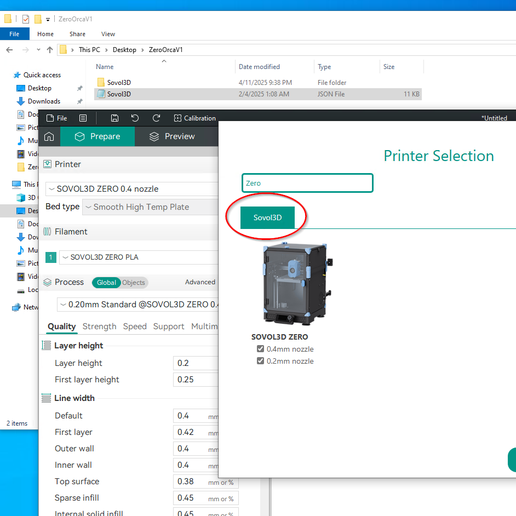Open the 0.20mm Standard process preset dropdown
This screenshot has width=516, height=516.
point(138,305)
